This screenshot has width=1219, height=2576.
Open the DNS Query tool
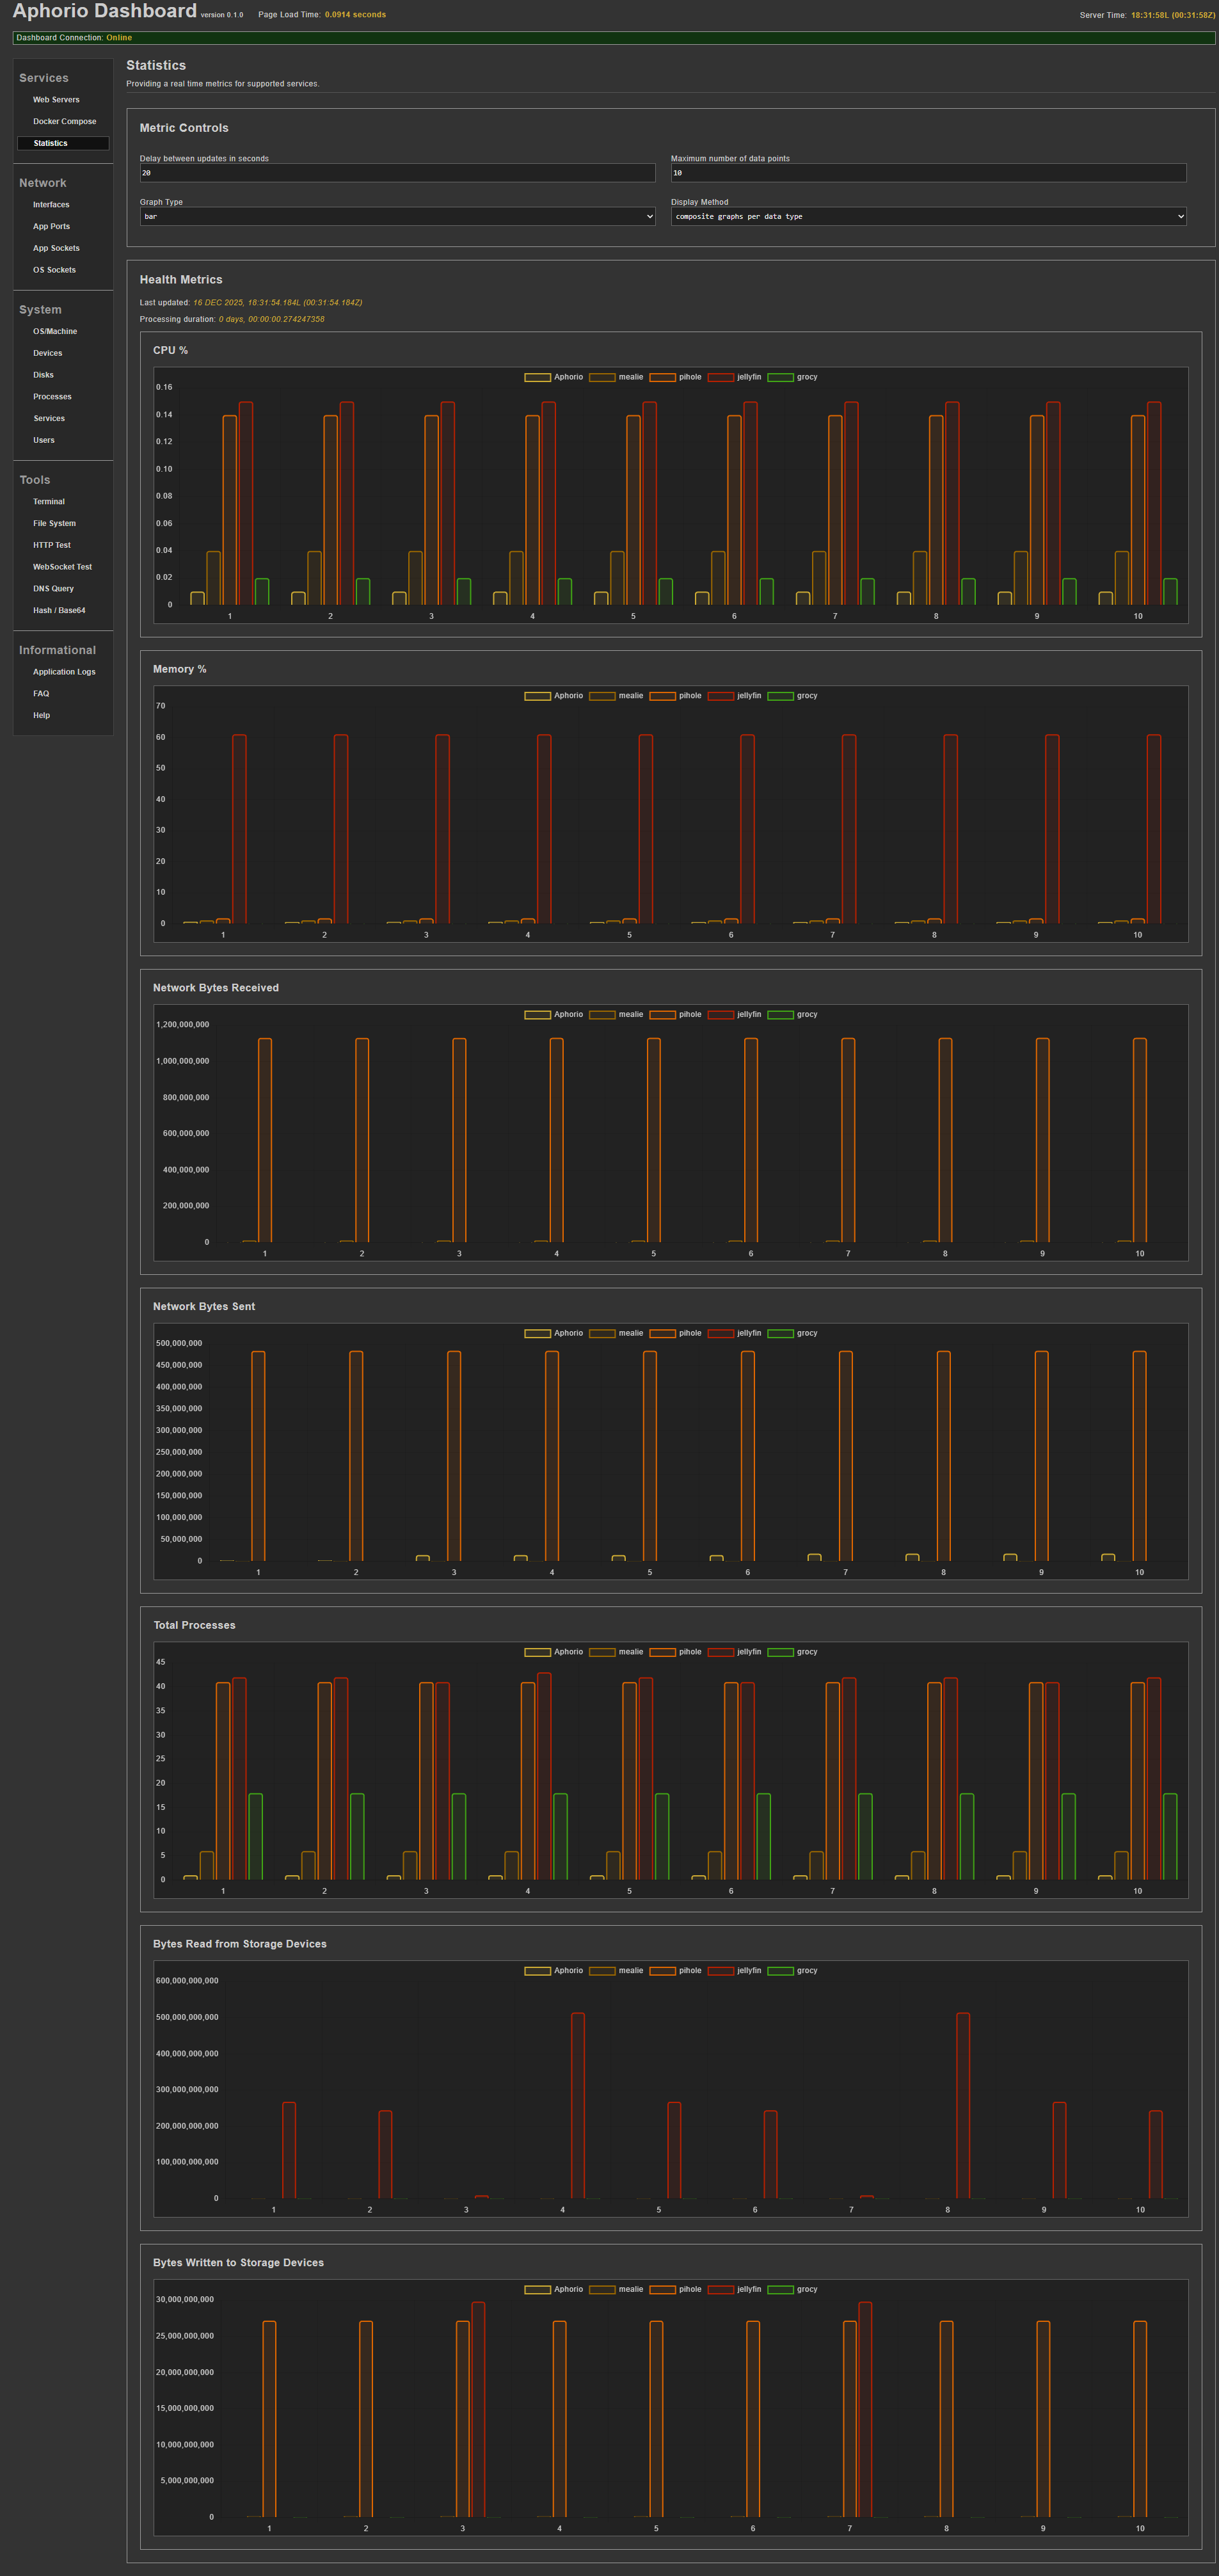(53, 589)
